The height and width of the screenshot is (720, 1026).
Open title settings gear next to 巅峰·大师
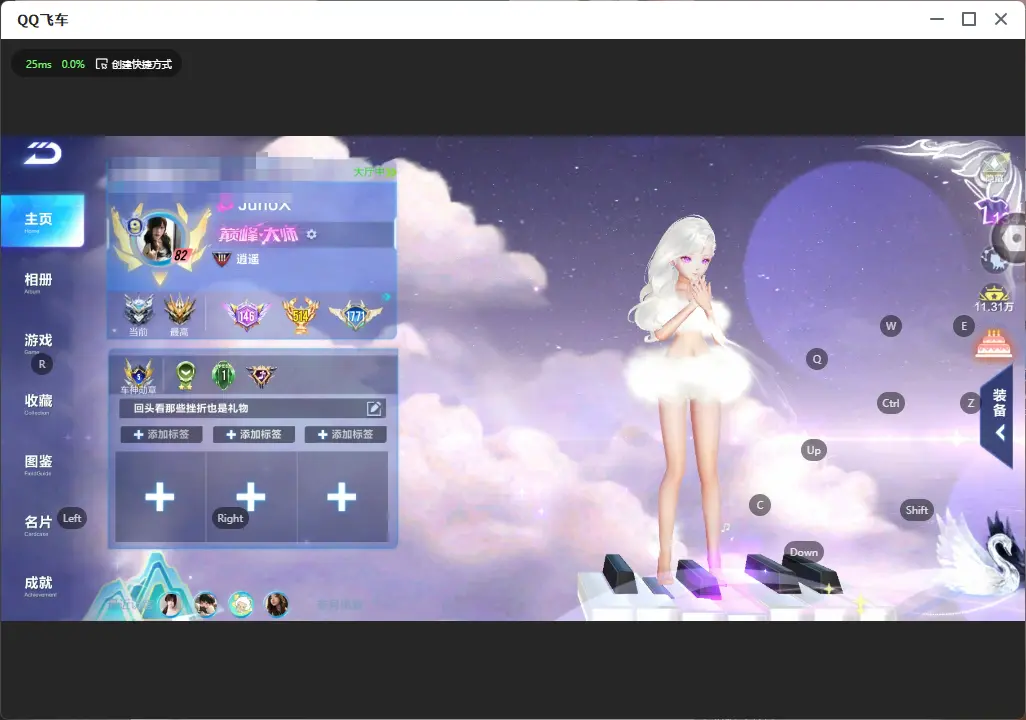point(311,234)
